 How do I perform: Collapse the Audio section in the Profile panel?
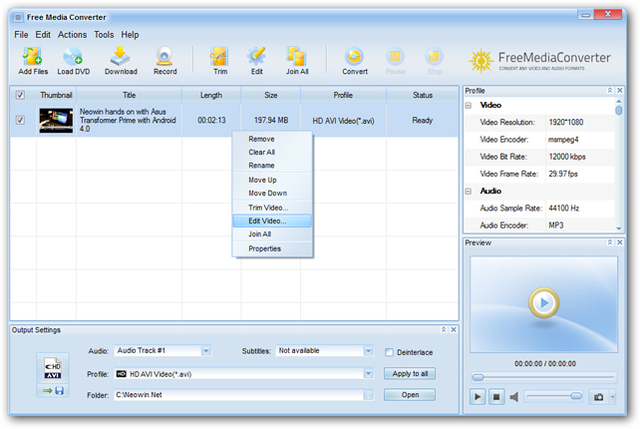pyautogui.click(x=469, y=191)
